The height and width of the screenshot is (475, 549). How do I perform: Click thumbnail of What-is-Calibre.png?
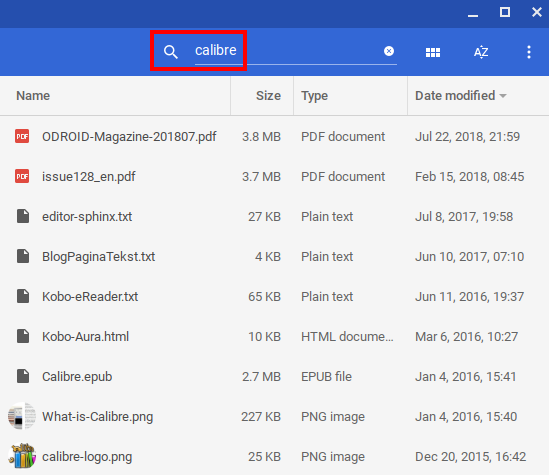click(22, 416)
